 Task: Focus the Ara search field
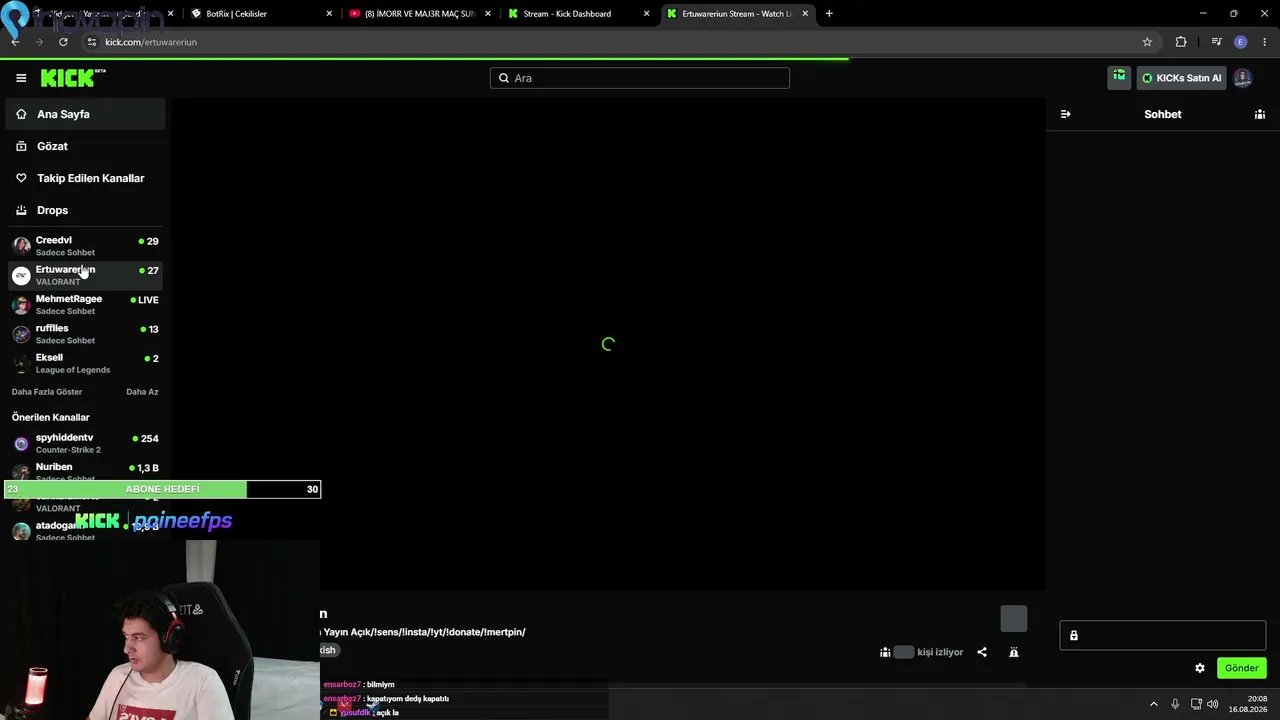coord(640,78)
